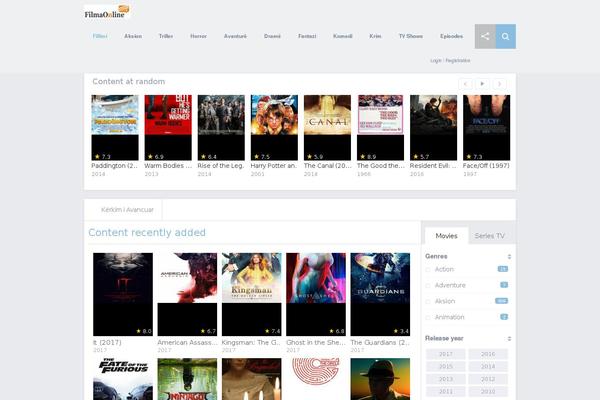600x400 pixels.
Task: Click the Login link
Action: click(x=435, y=60)
